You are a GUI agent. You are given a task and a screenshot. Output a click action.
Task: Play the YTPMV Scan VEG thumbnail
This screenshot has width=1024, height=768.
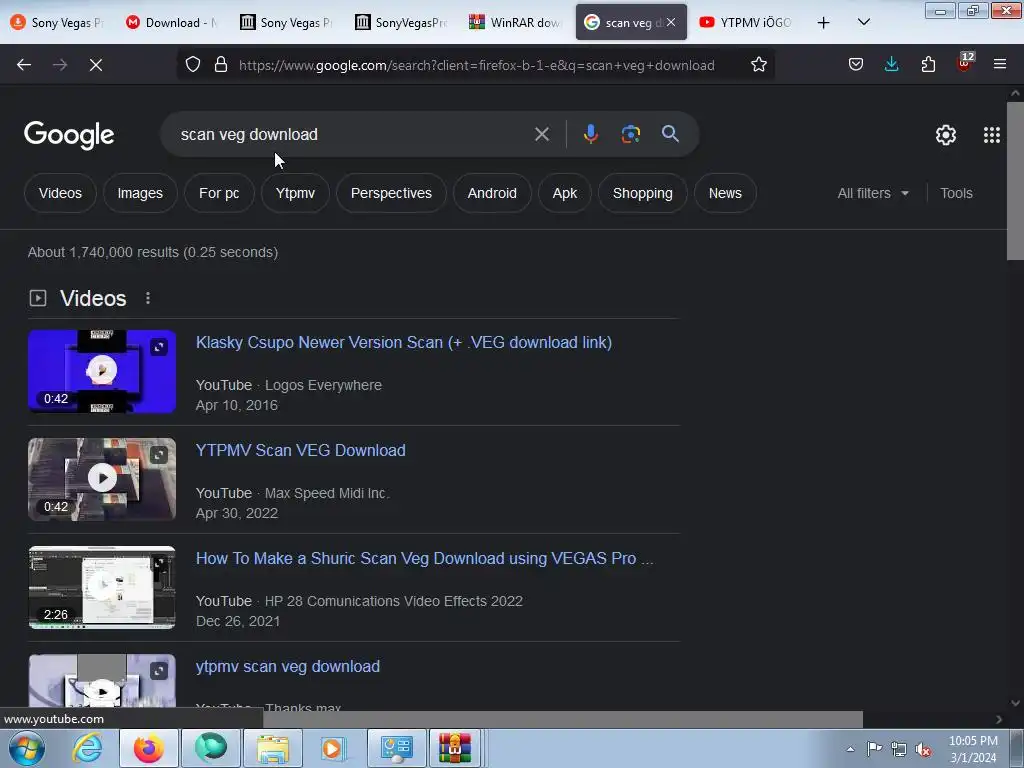pos(102,479)
